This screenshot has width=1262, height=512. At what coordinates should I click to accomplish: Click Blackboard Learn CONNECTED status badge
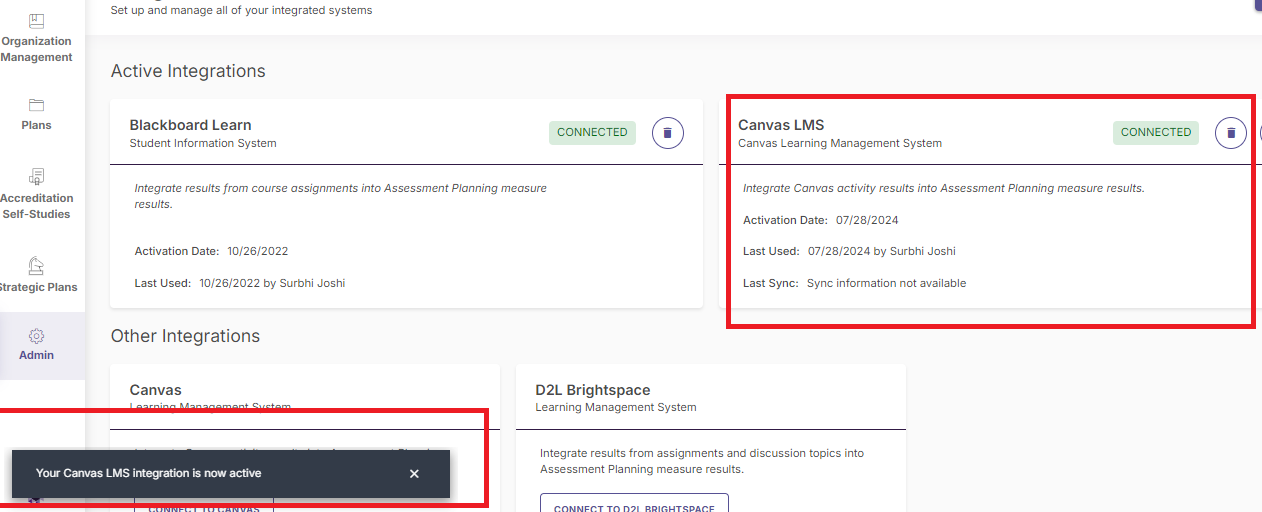point(592,132)
